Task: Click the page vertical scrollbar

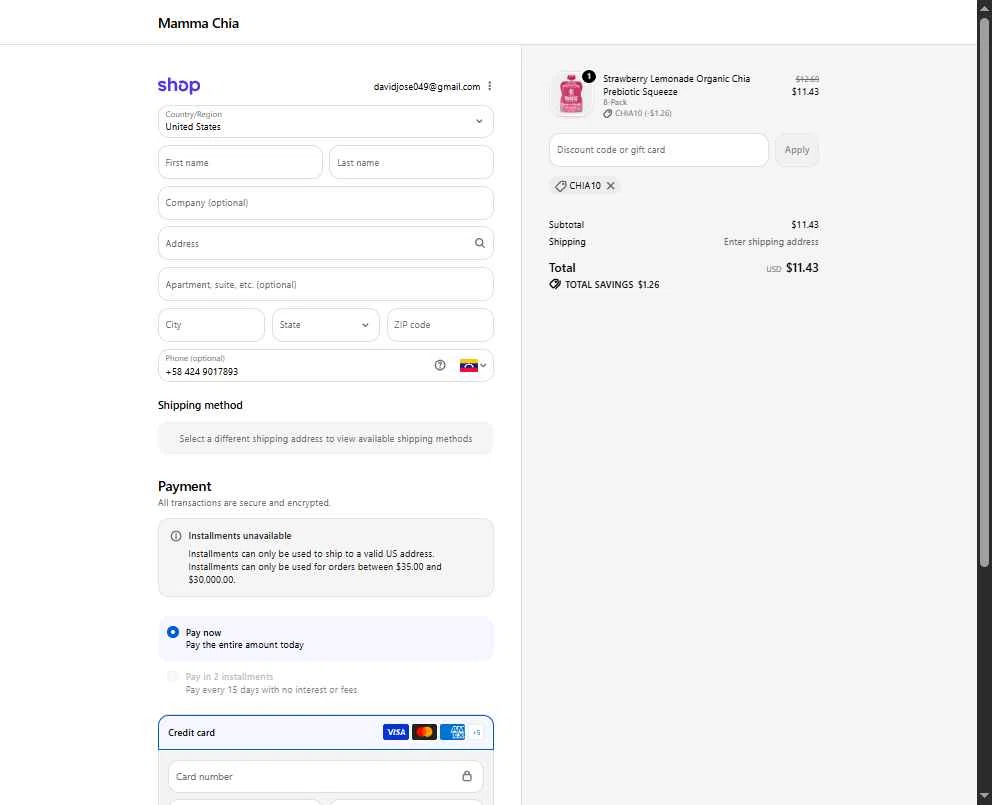Action: 984,291
